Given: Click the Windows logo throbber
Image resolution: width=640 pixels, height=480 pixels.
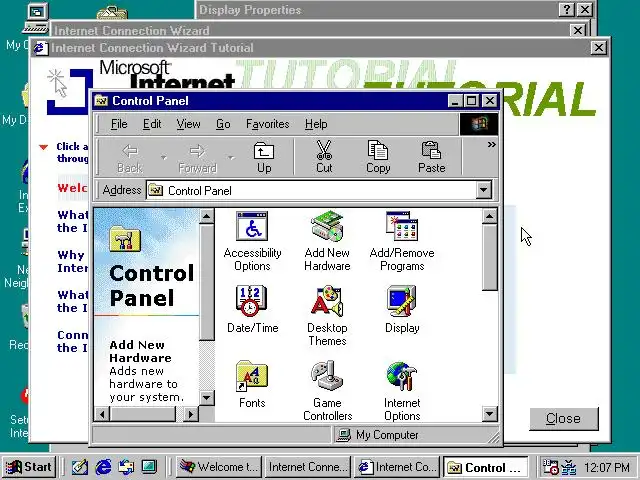Looking at the screenshot, I should pos(479,124).
